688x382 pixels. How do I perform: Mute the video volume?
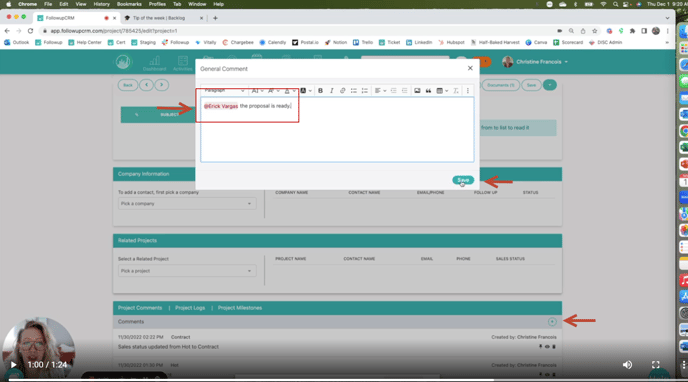(x=627, y=365)
